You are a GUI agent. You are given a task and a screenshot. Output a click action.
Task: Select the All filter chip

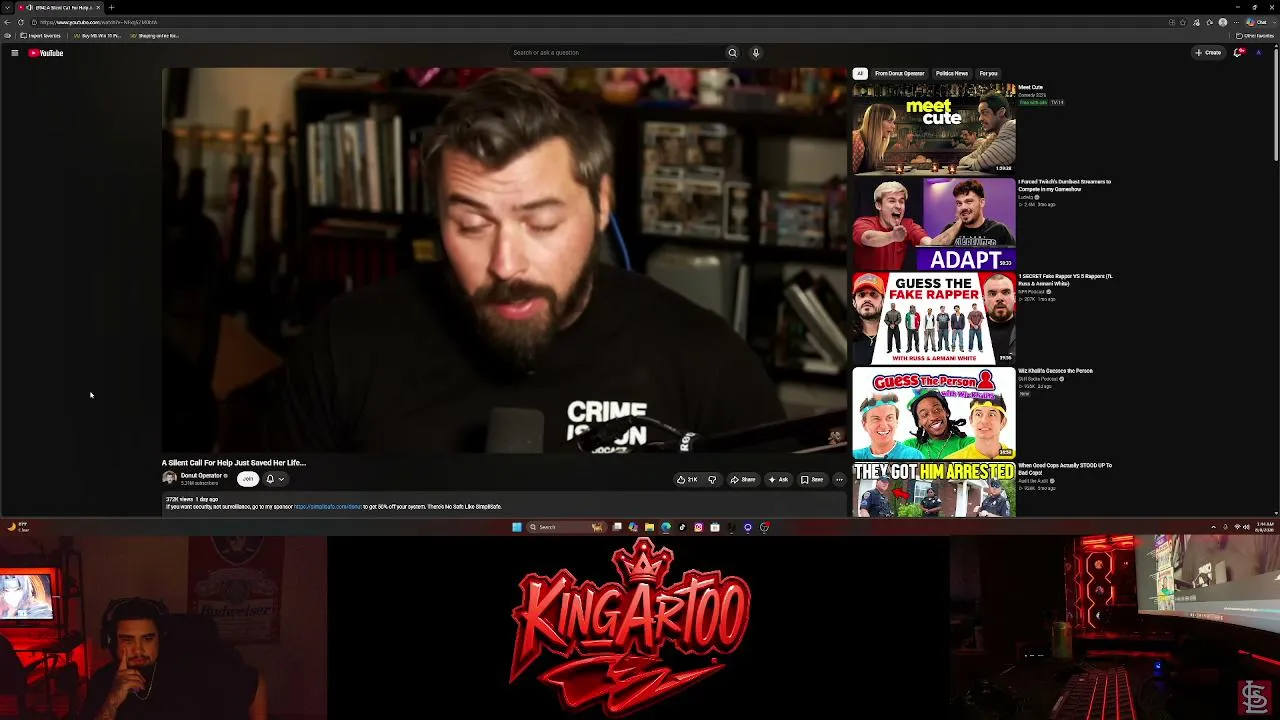859,73
